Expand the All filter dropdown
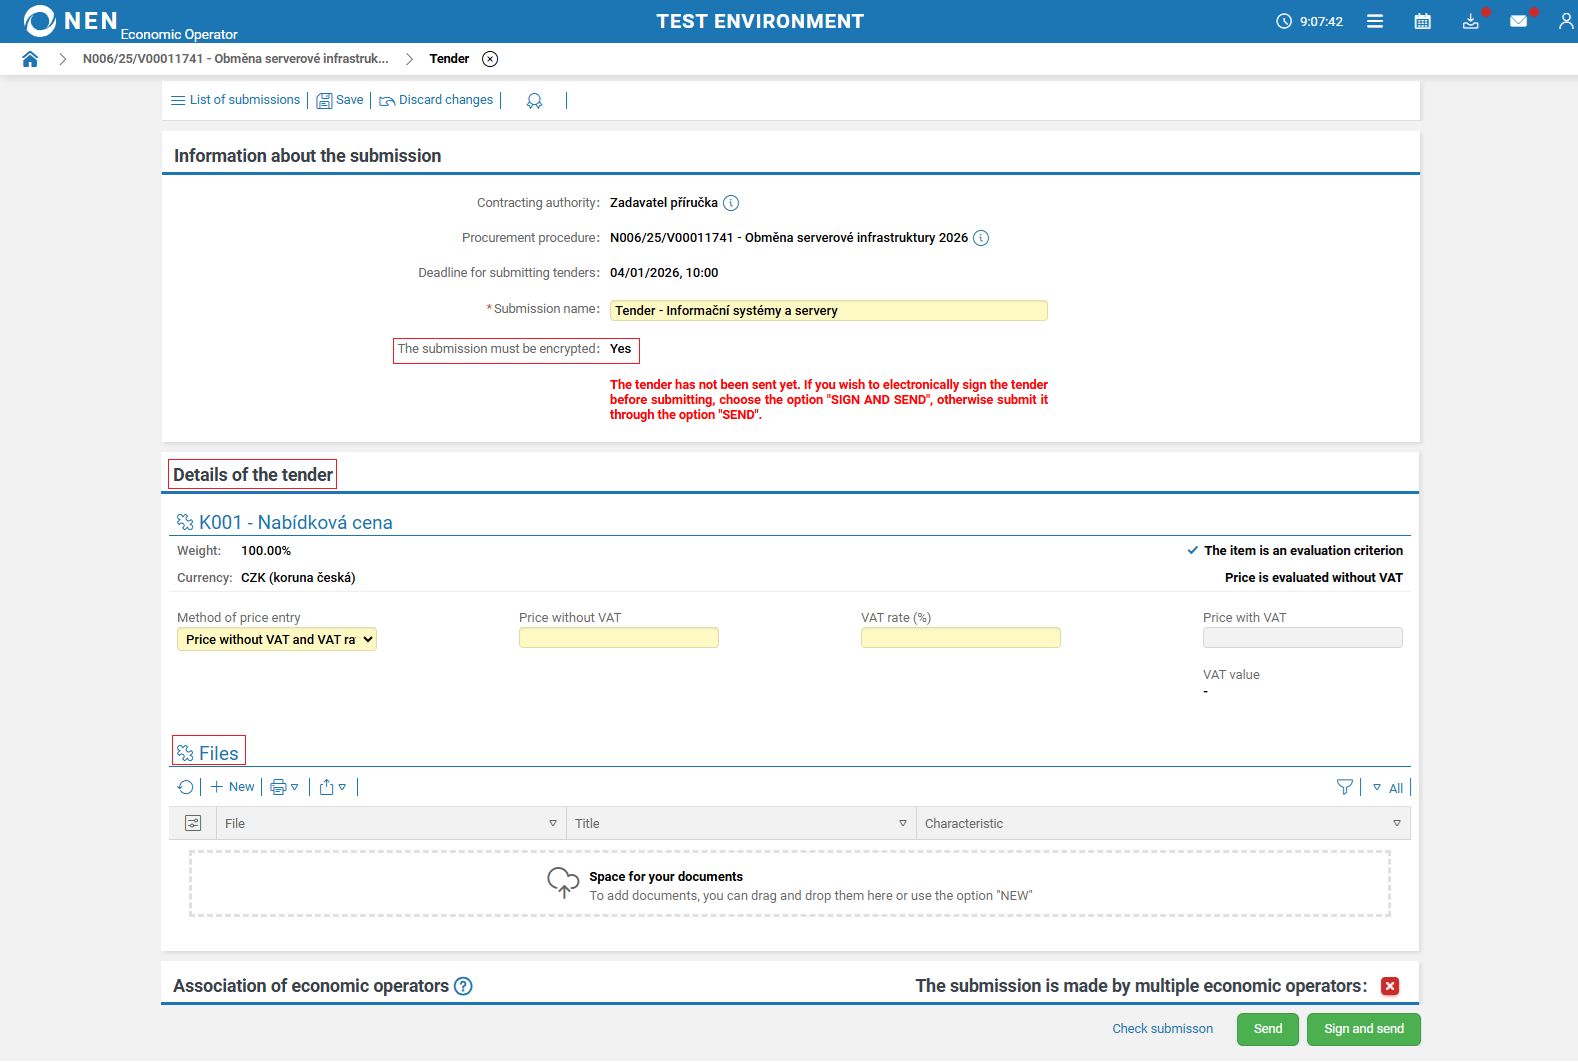Viewport: 1578px width, 1063px height. (x=1388, y=788)
